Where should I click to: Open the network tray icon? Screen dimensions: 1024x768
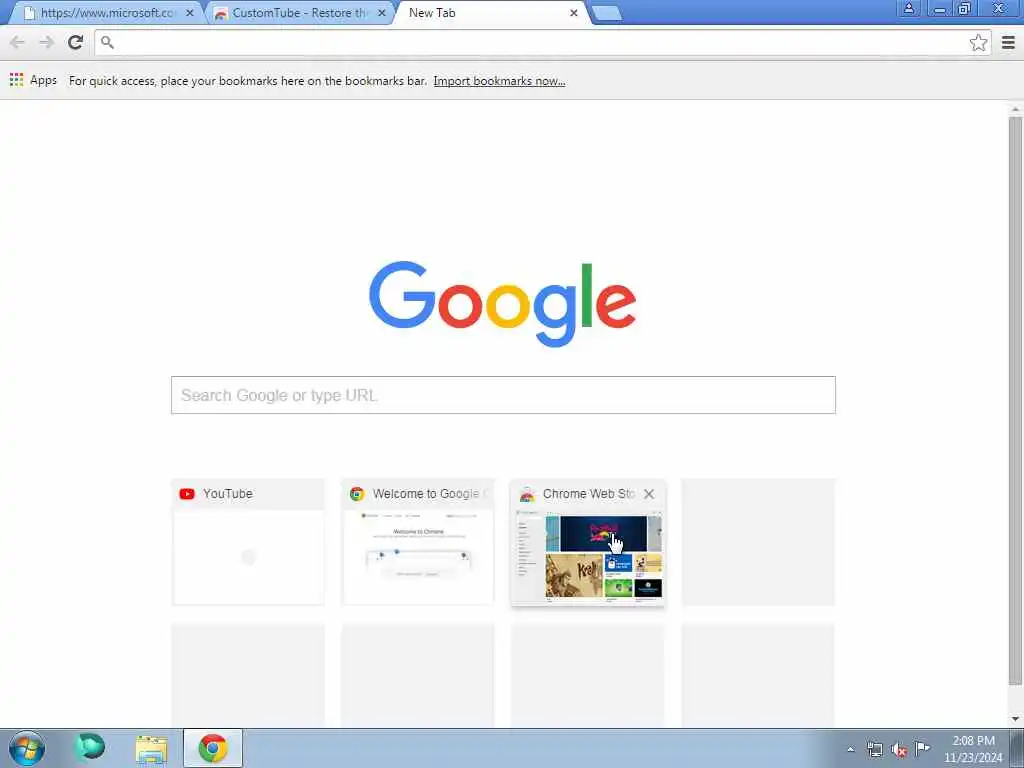point(875,749)
